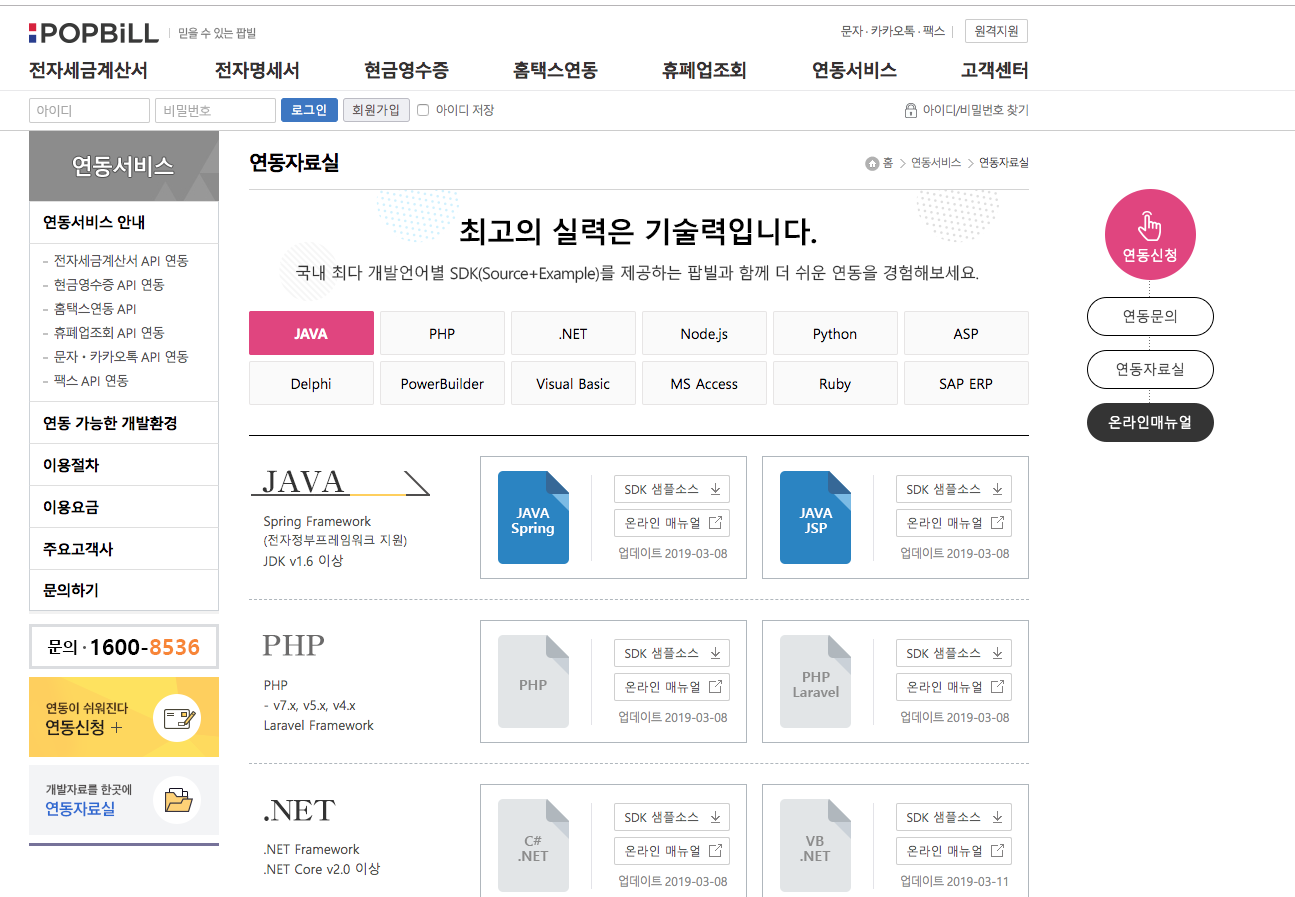Download JAVA Spring SDK 샘플소스

[x=672, y=489]
